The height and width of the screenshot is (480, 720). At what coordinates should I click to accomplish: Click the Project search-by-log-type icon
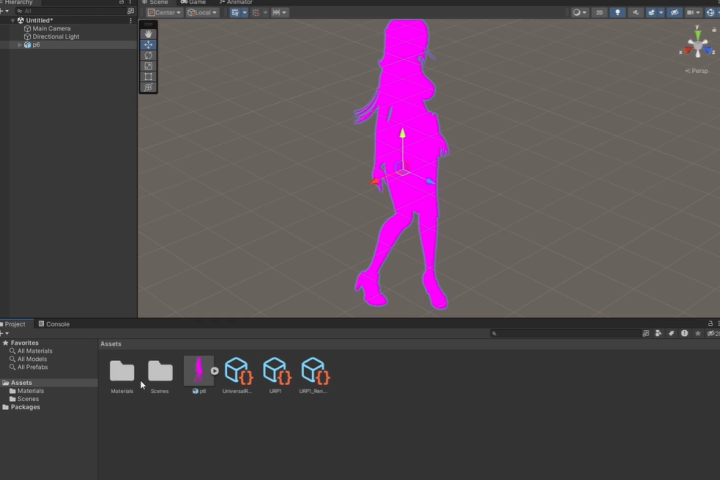tap(684, 333)
